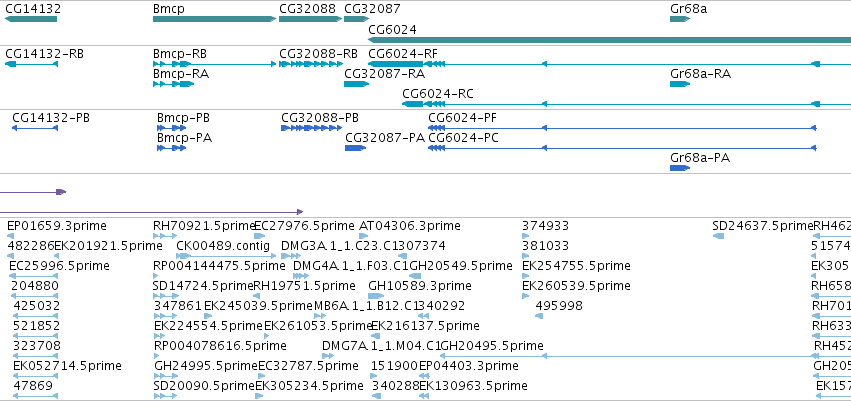Select EST SD14724.5prime
The width and height of the screenshot is (851, 401).
[165, 296]
